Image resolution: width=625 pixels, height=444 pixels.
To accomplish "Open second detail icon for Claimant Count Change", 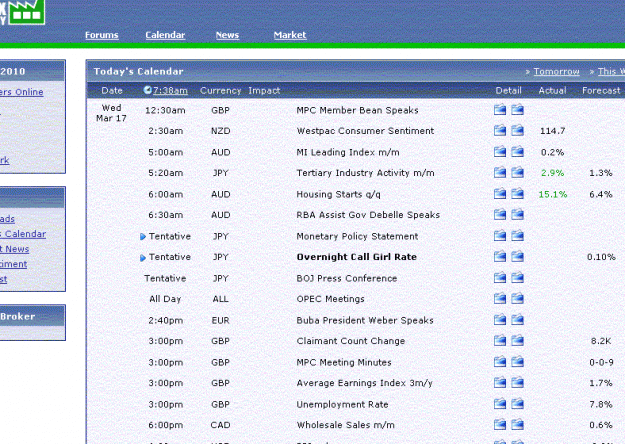I will [517, 340].
